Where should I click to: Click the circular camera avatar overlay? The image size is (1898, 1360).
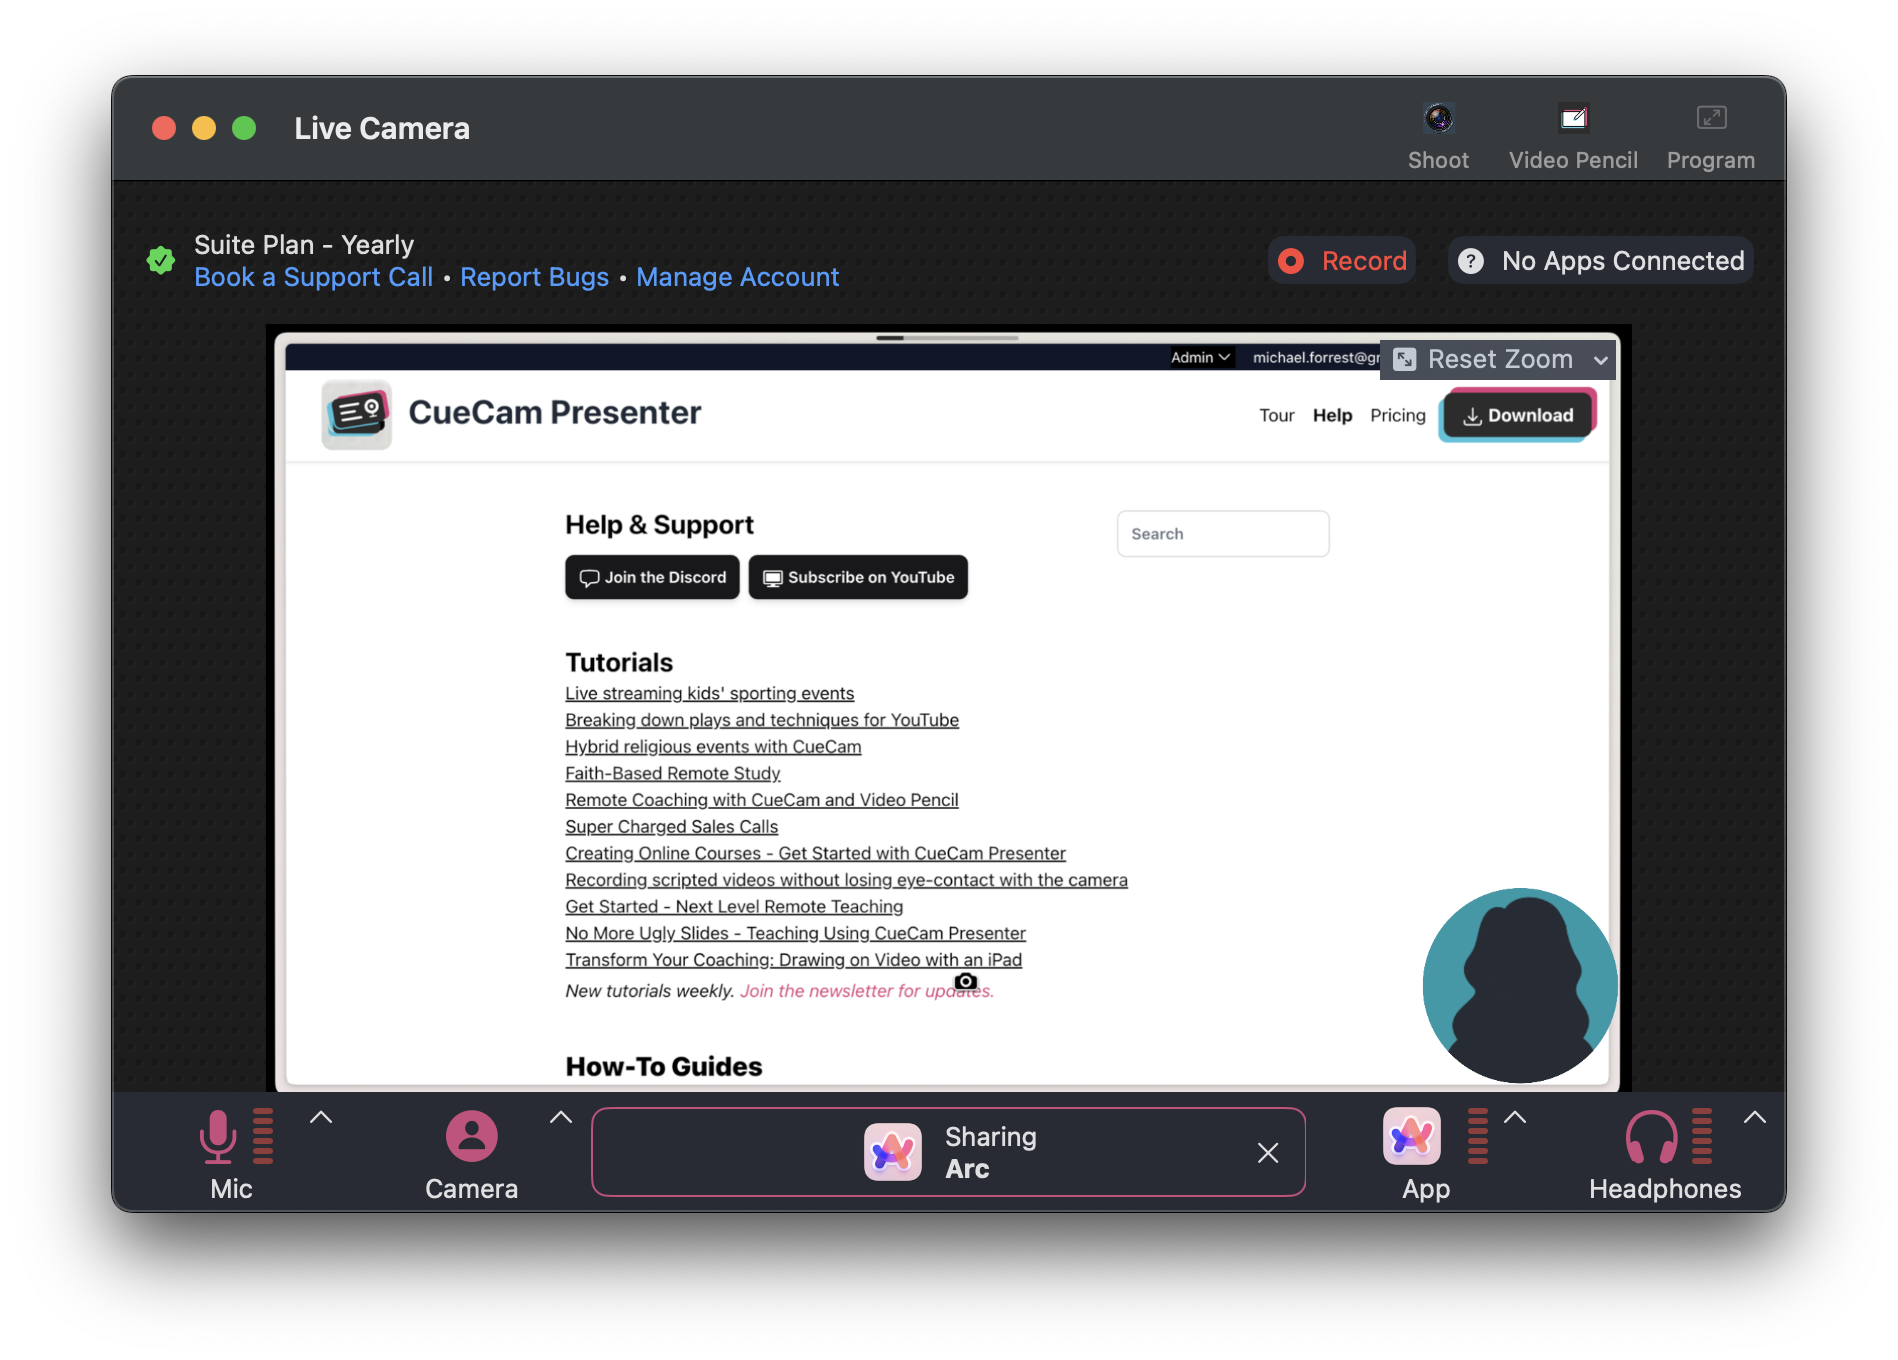tap(1519, 985)
